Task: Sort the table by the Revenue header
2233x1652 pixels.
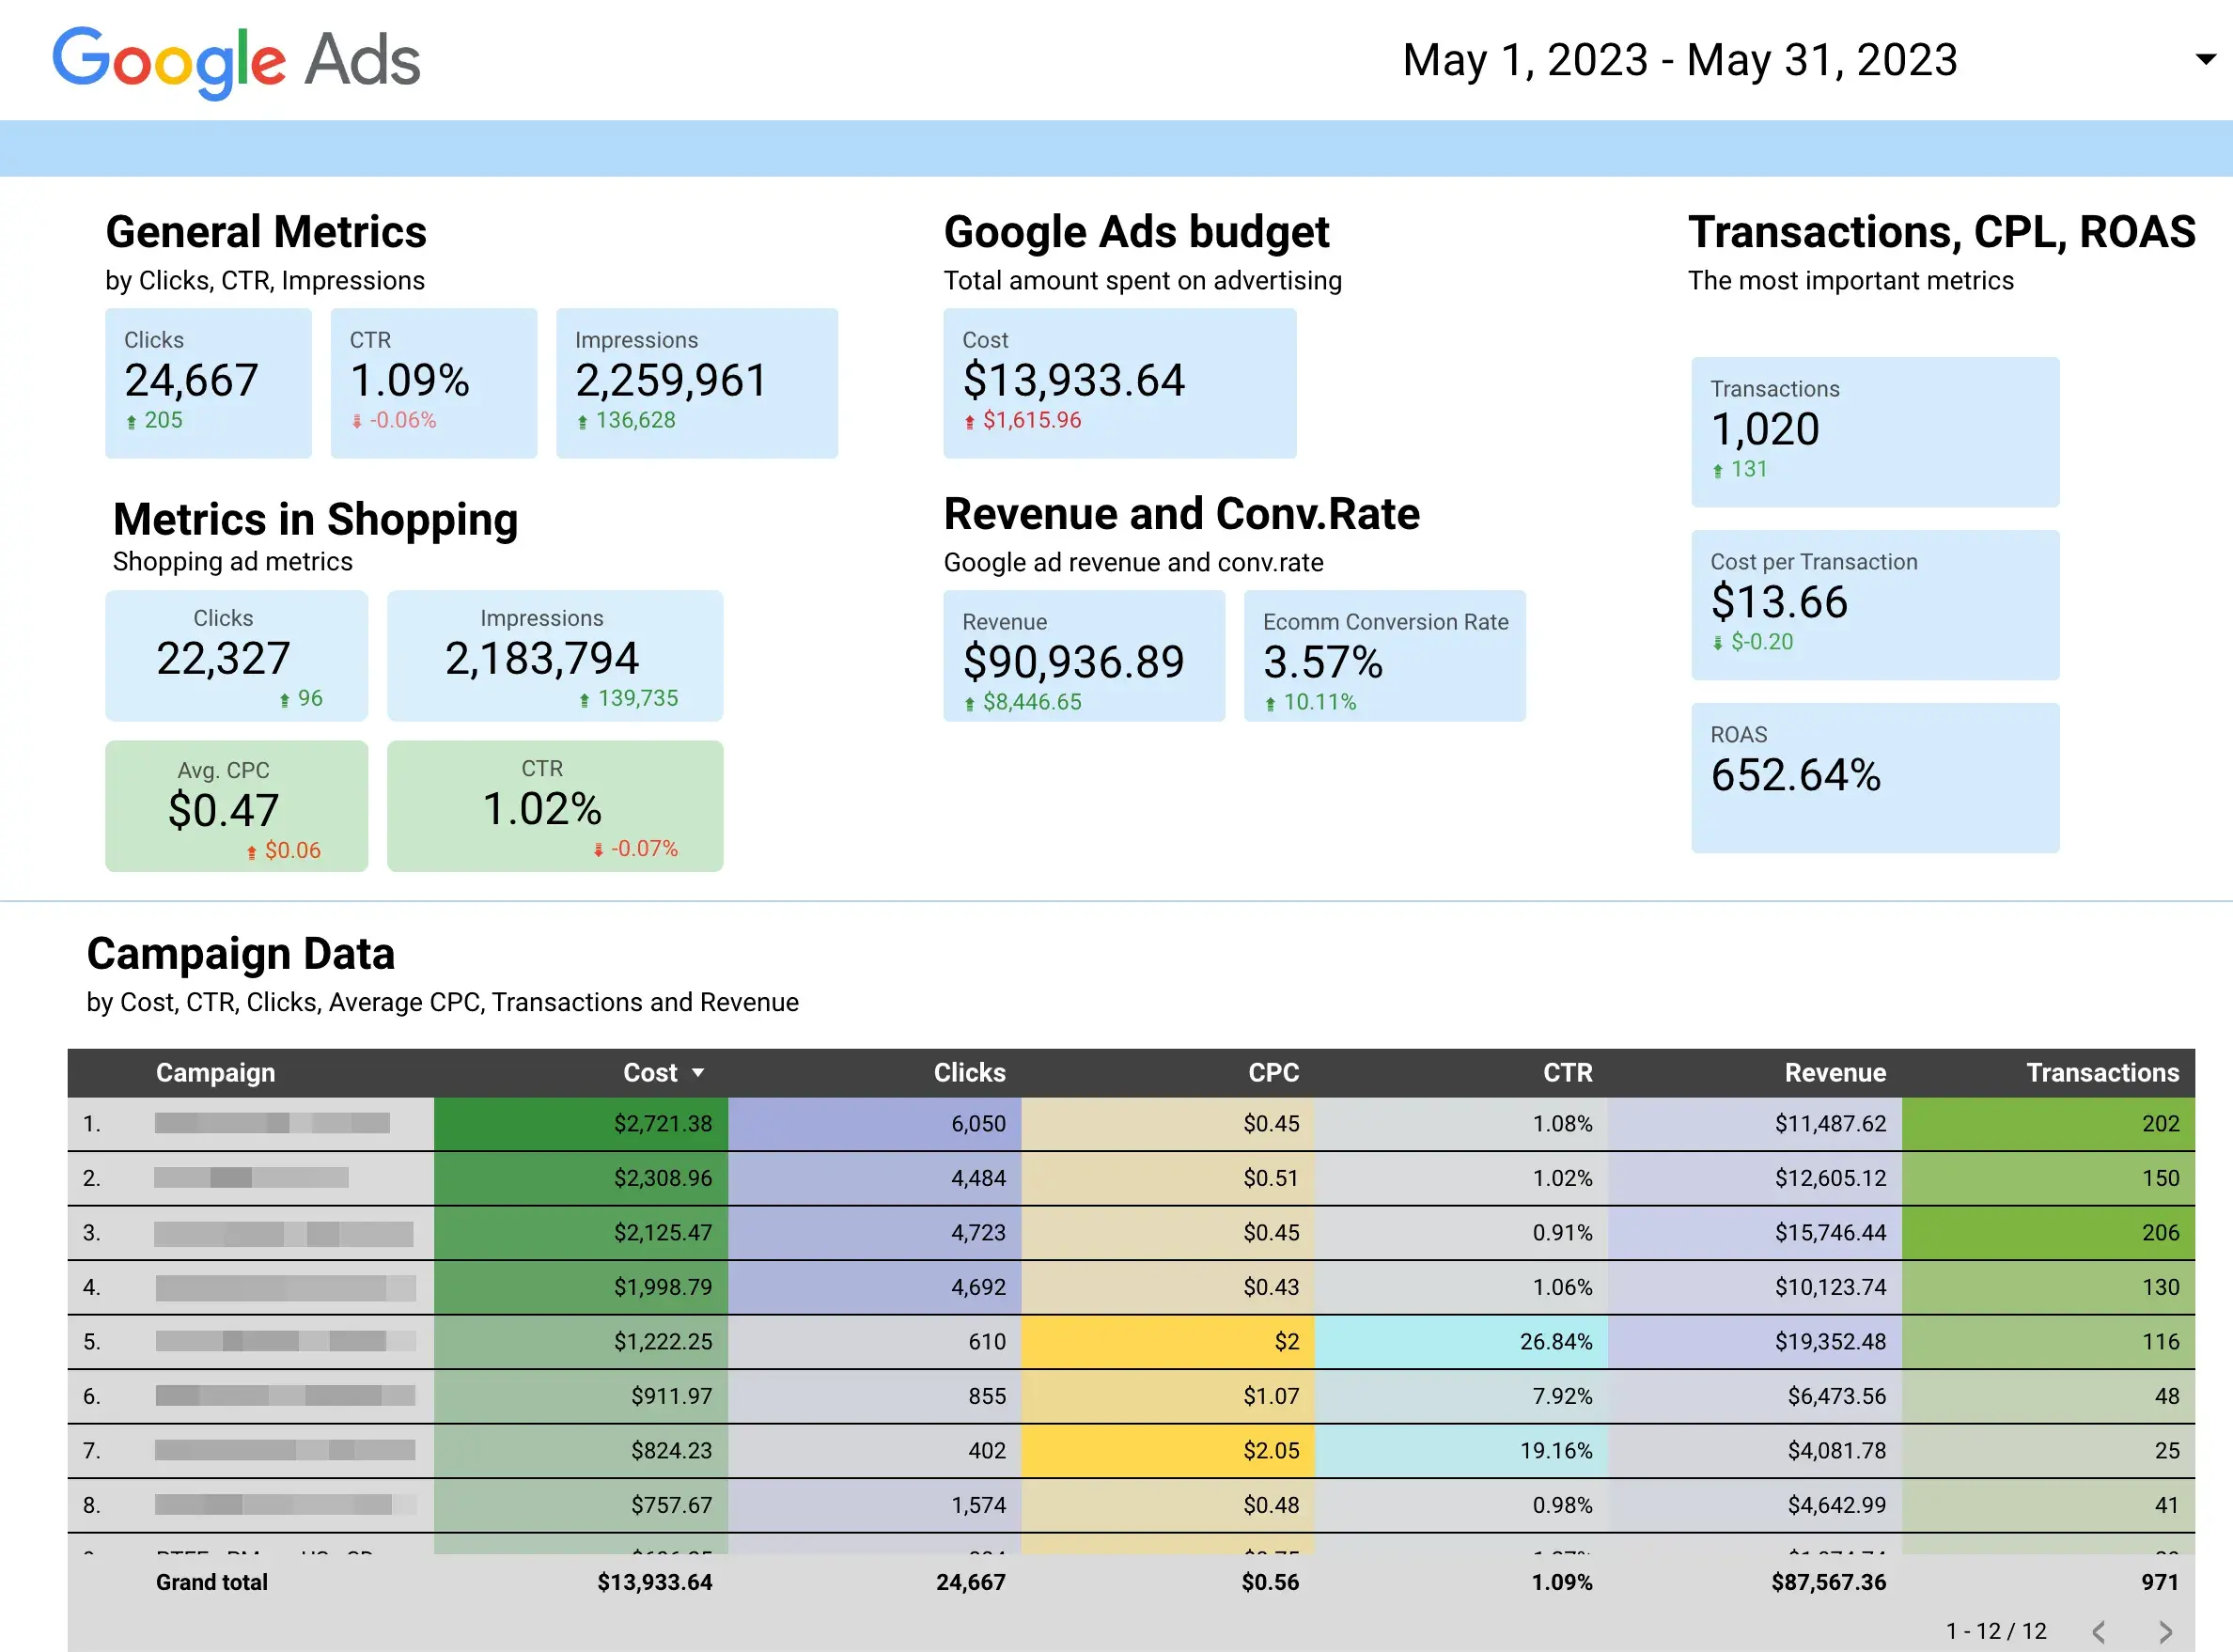Action: (1835, 1072)
